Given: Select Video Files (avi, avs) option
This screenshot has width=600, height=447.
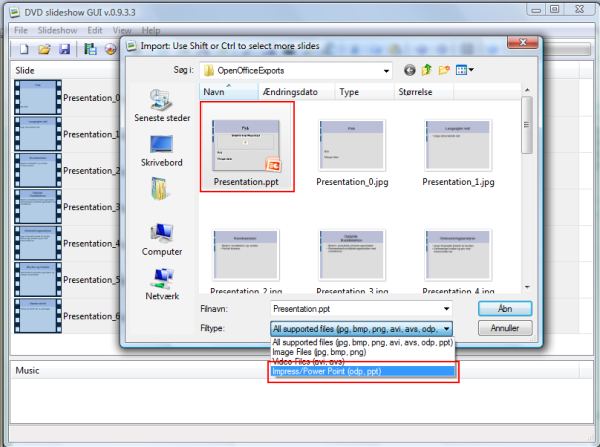Looking at the screenshot, I should (362, 361).
